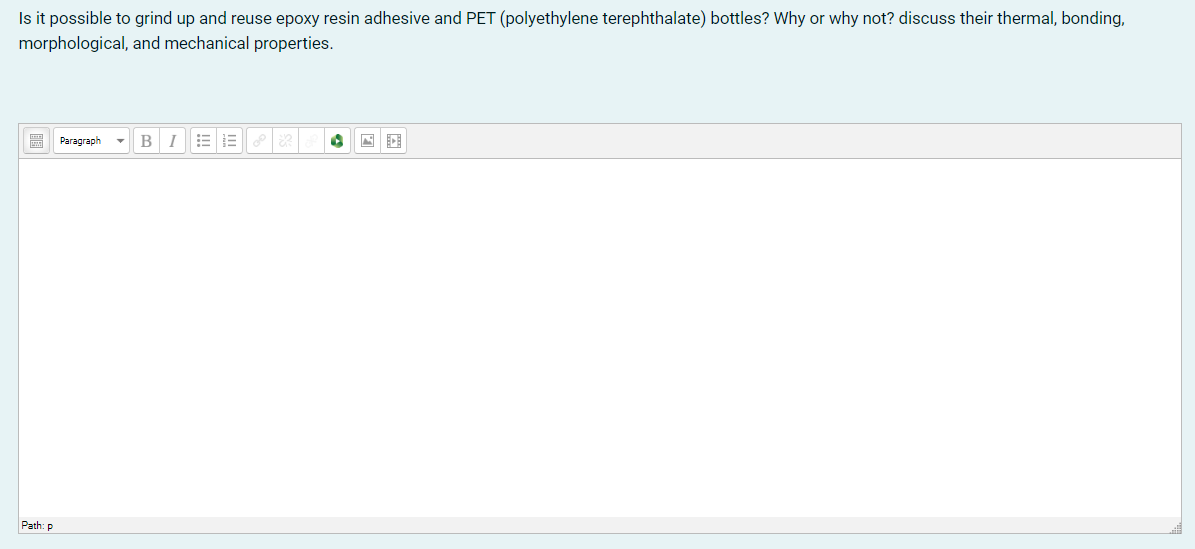
Task: Open the insert image tool
Action: [x=367, y=141]
